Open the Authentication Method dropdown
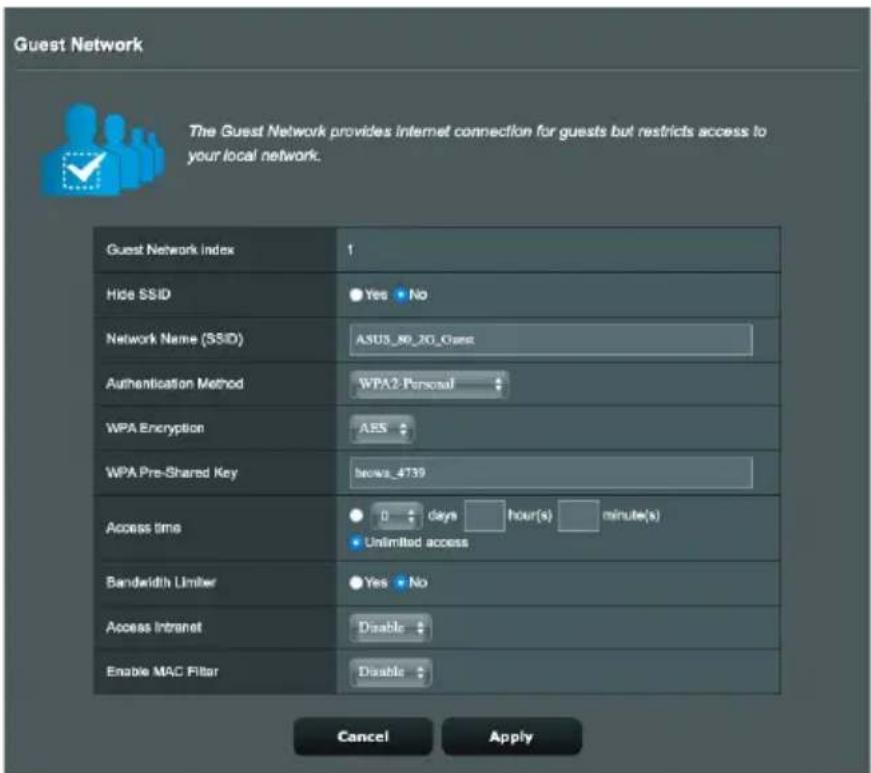 [429, 384]
